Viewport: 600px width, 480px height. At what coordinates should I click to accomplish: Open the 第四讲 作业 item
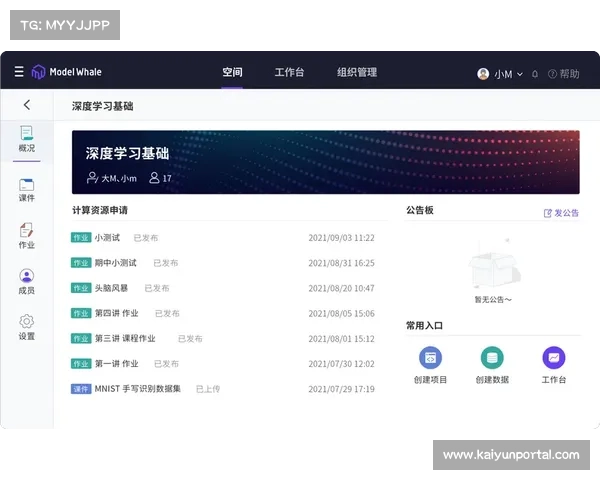117,313
